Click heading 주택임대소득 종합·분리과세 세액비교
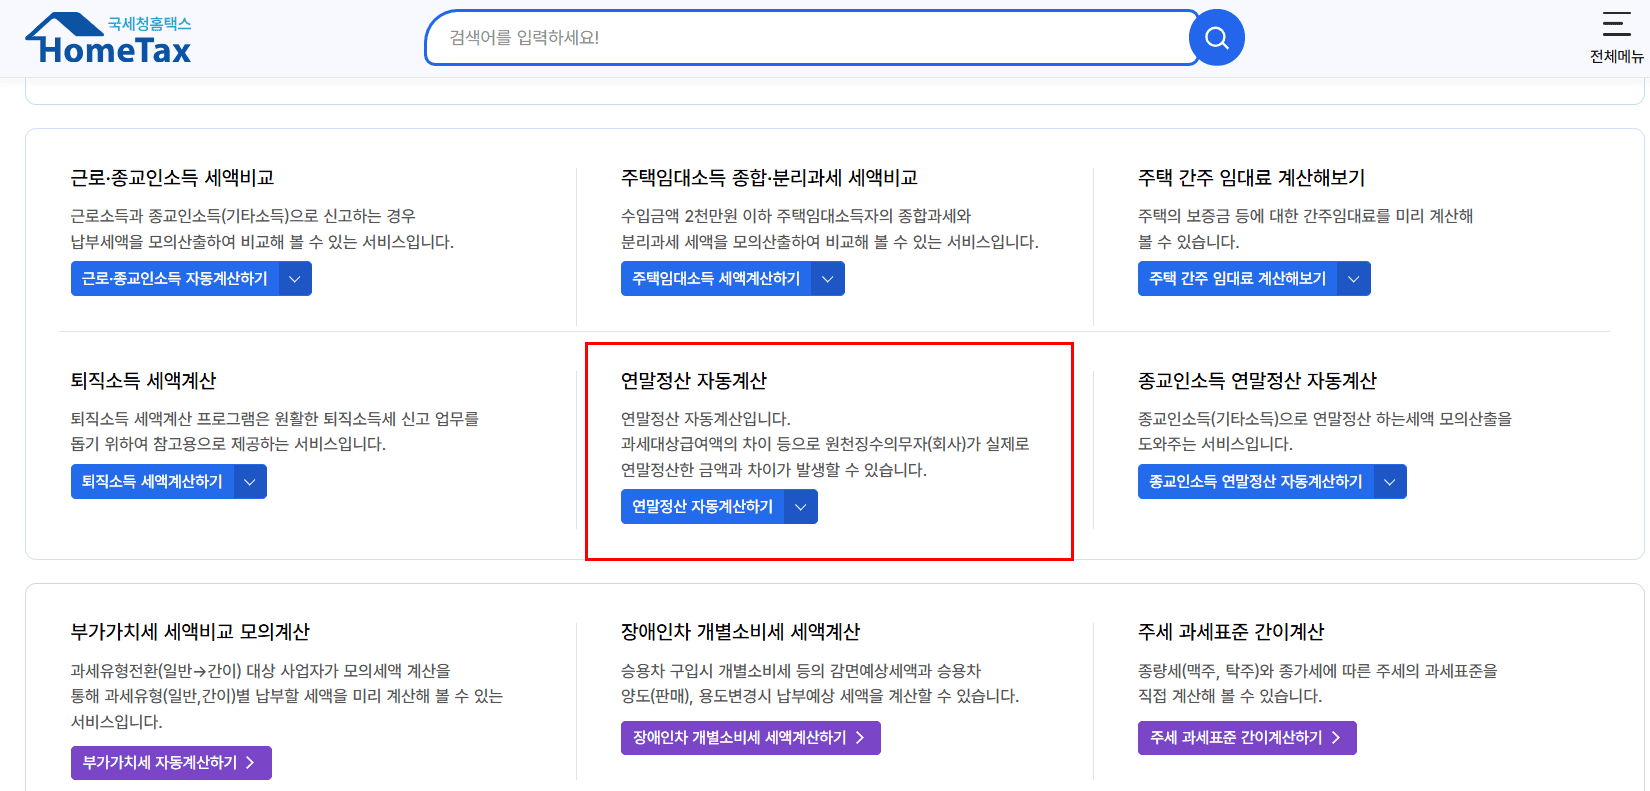1650x791 pixels. click(769, 178)
